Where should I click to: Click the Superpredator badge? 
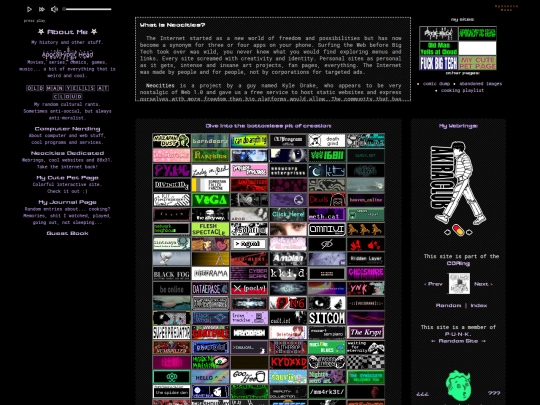172,333
